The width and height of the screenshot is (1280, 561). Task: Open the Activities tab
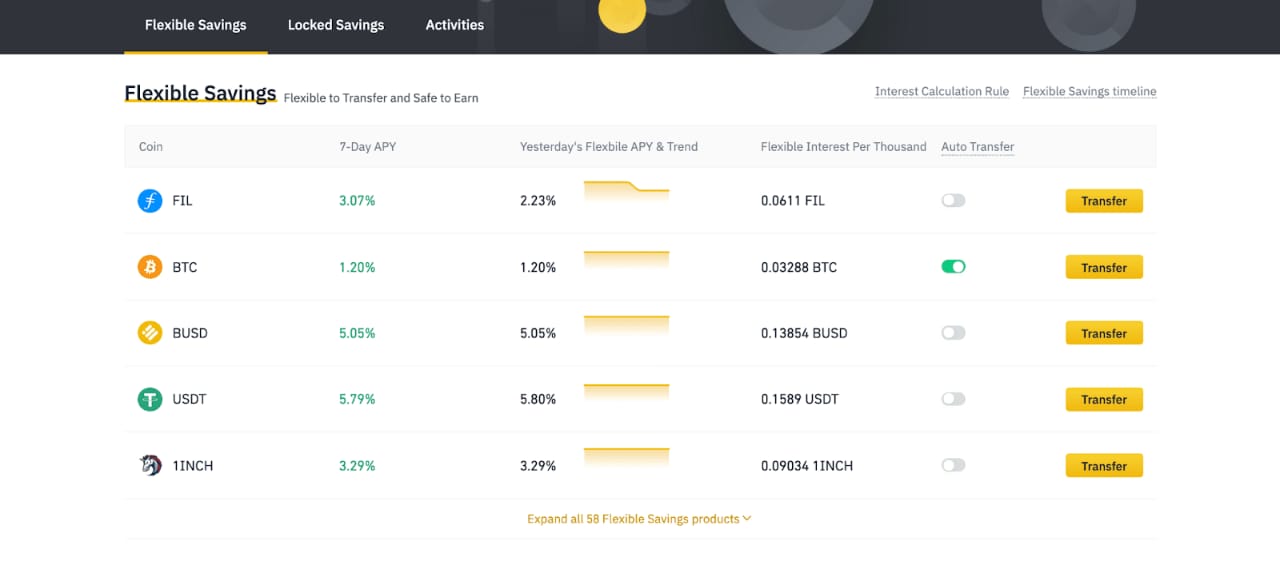(x=454, y=25)
